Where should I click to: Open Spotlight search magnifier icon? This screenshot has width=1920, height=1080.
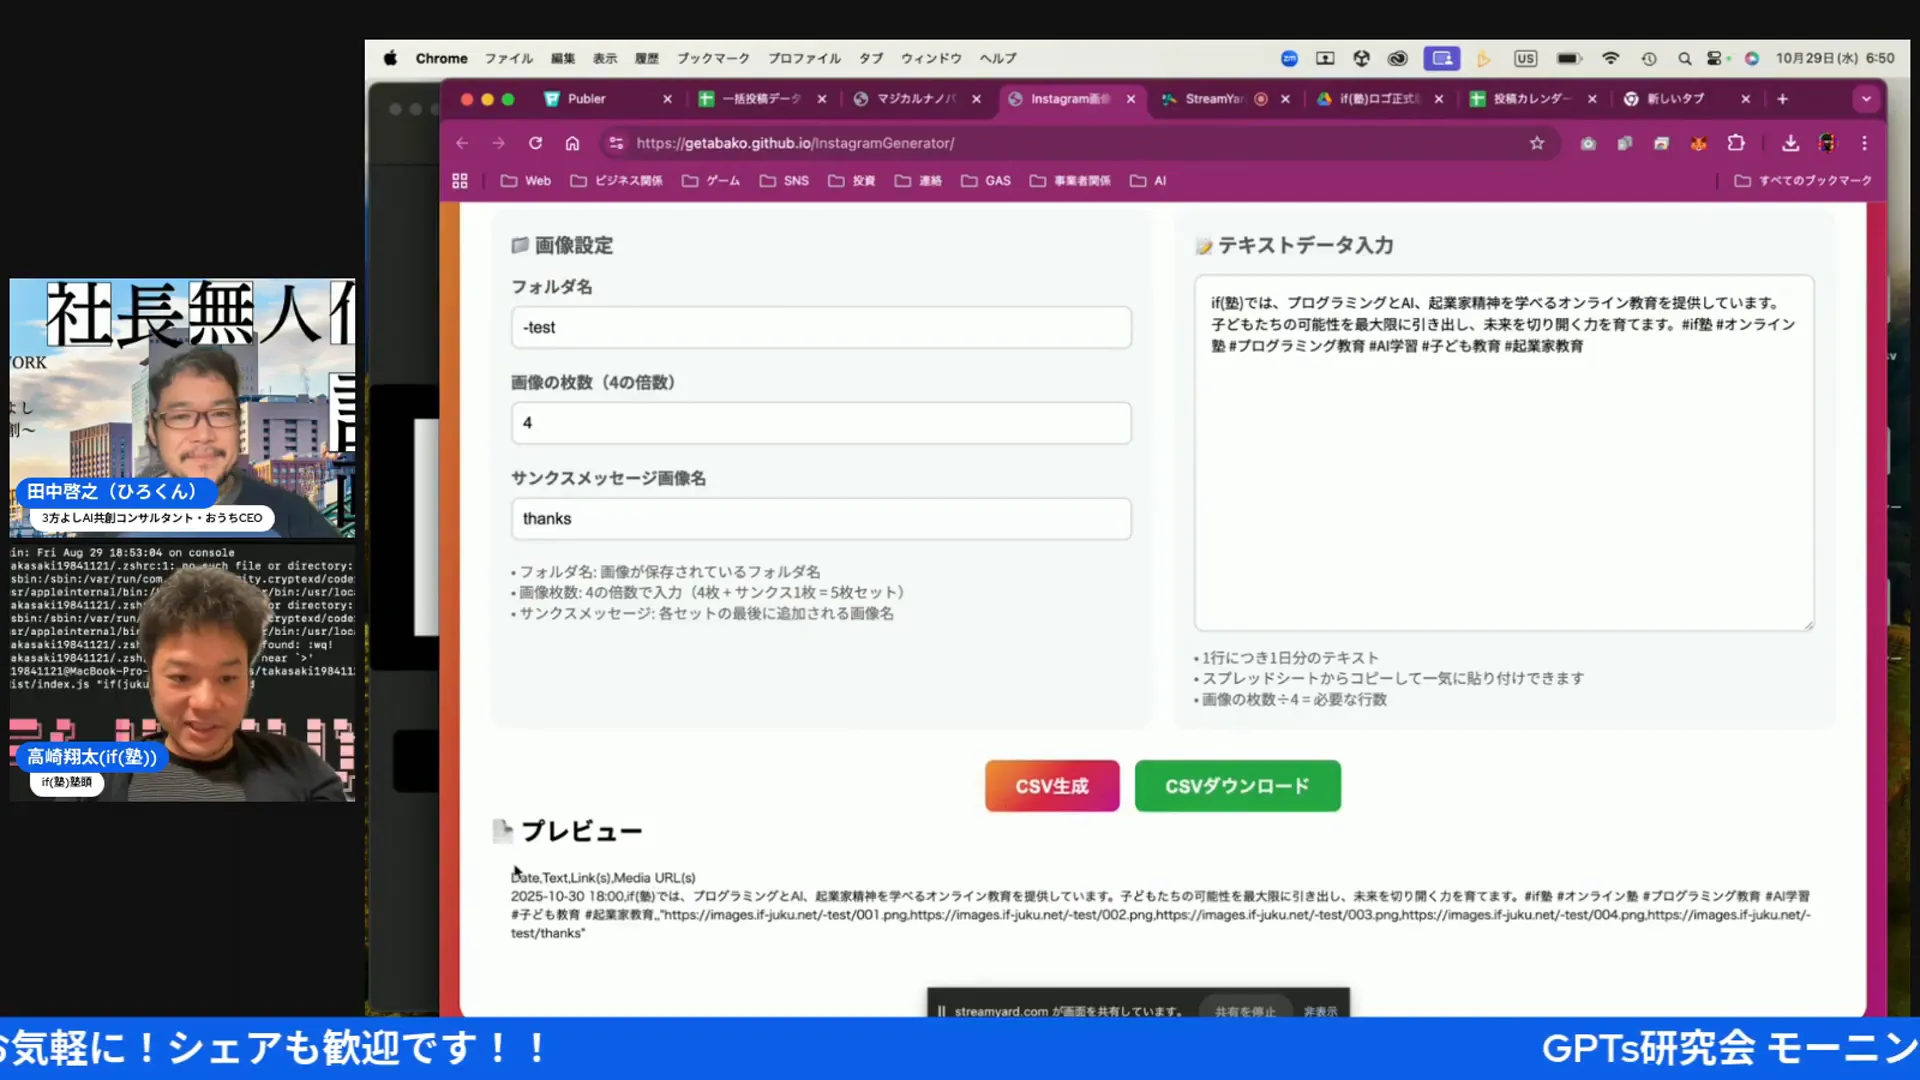coord(1684,58)
